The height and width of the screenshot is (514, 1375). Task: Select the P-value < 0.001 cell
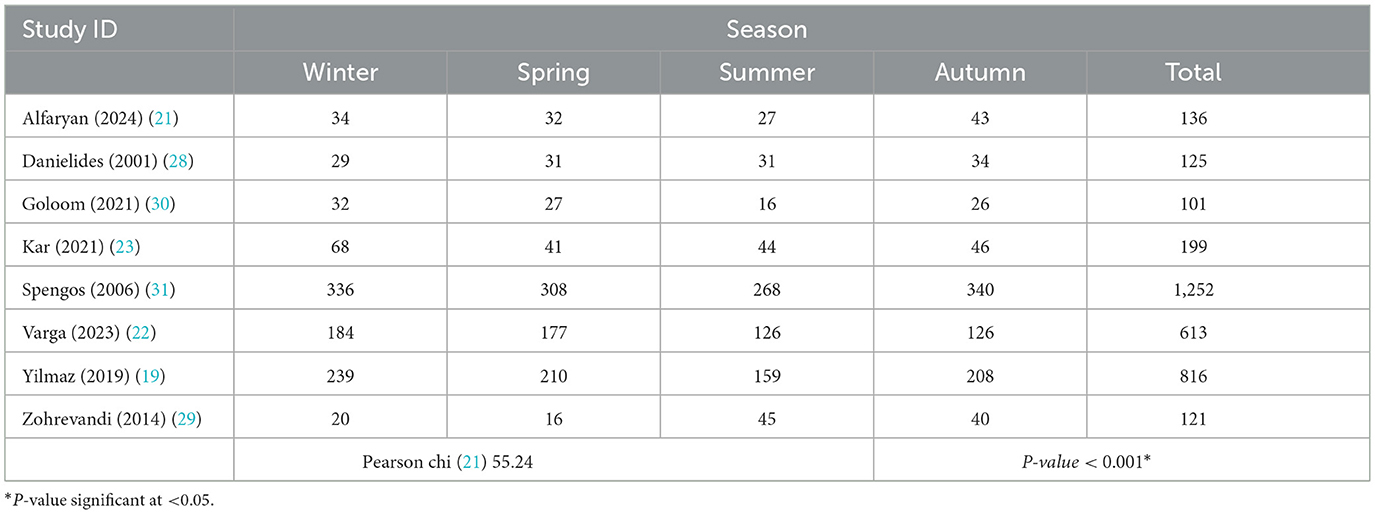(x=1121, y=461)
